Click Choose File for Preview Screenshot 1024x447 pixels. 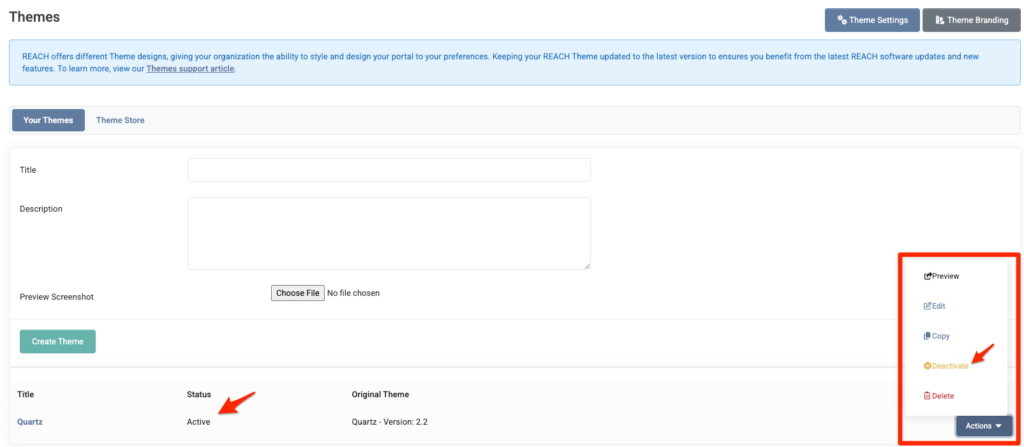(x=297, y=293)
